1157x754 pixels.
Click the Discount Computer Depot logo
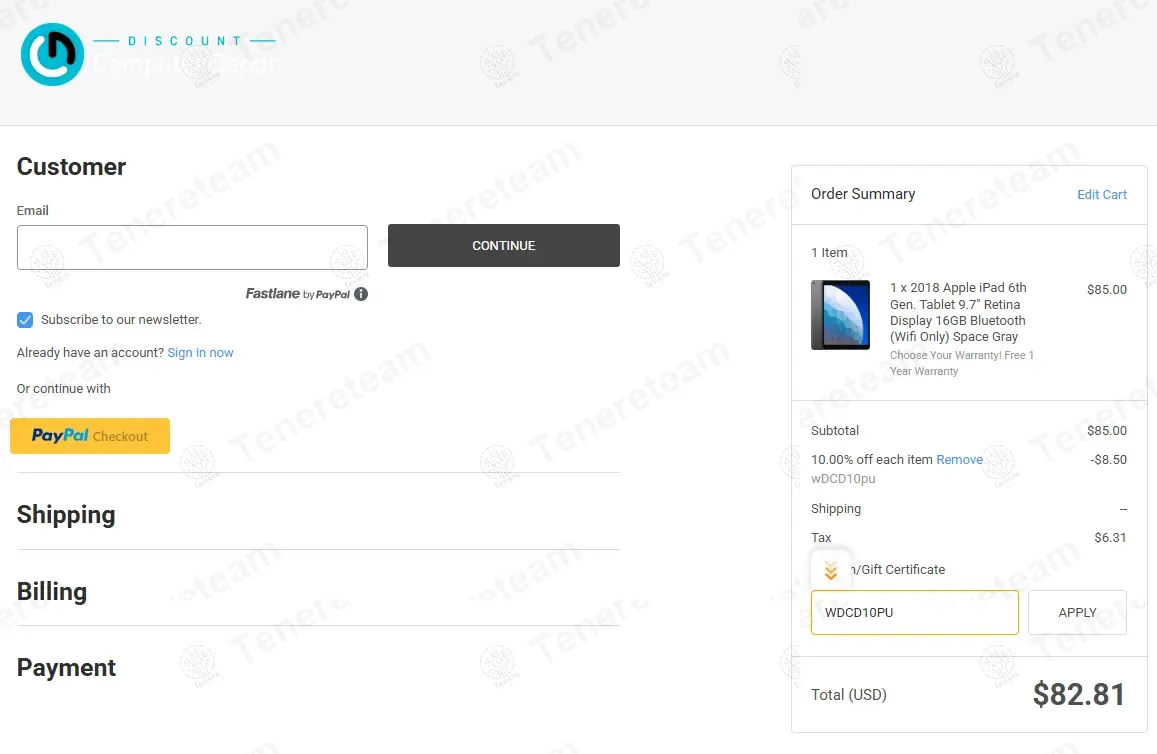(148, 54)
